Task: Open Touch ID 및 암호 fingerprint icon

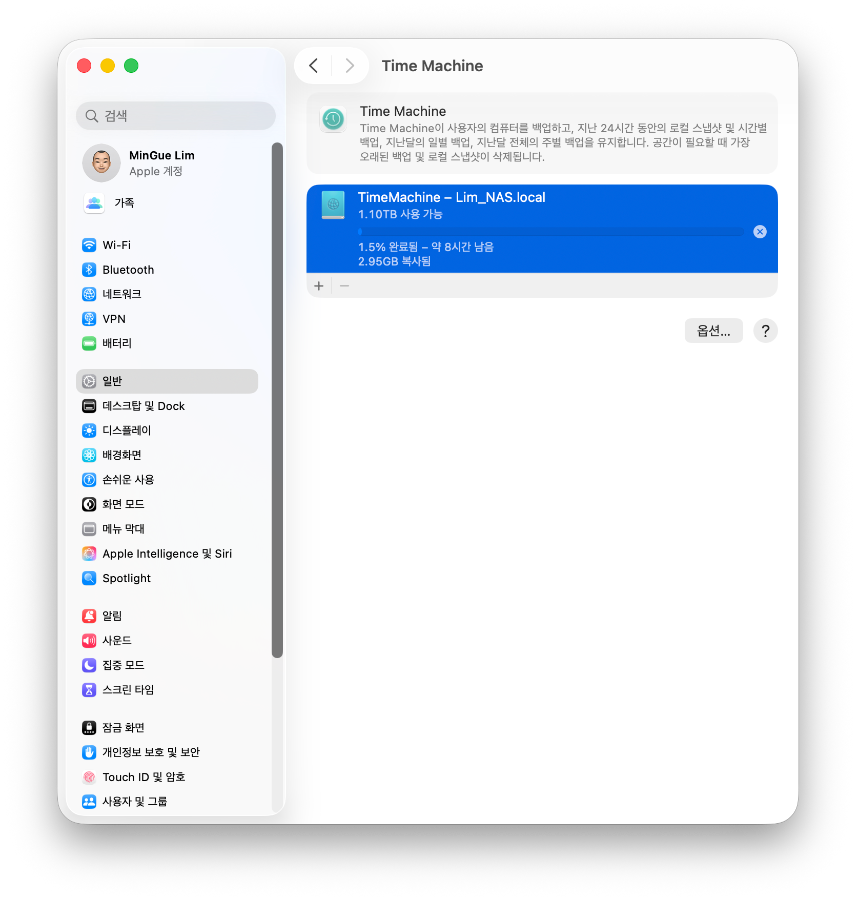Action: [x=89, y=777]
